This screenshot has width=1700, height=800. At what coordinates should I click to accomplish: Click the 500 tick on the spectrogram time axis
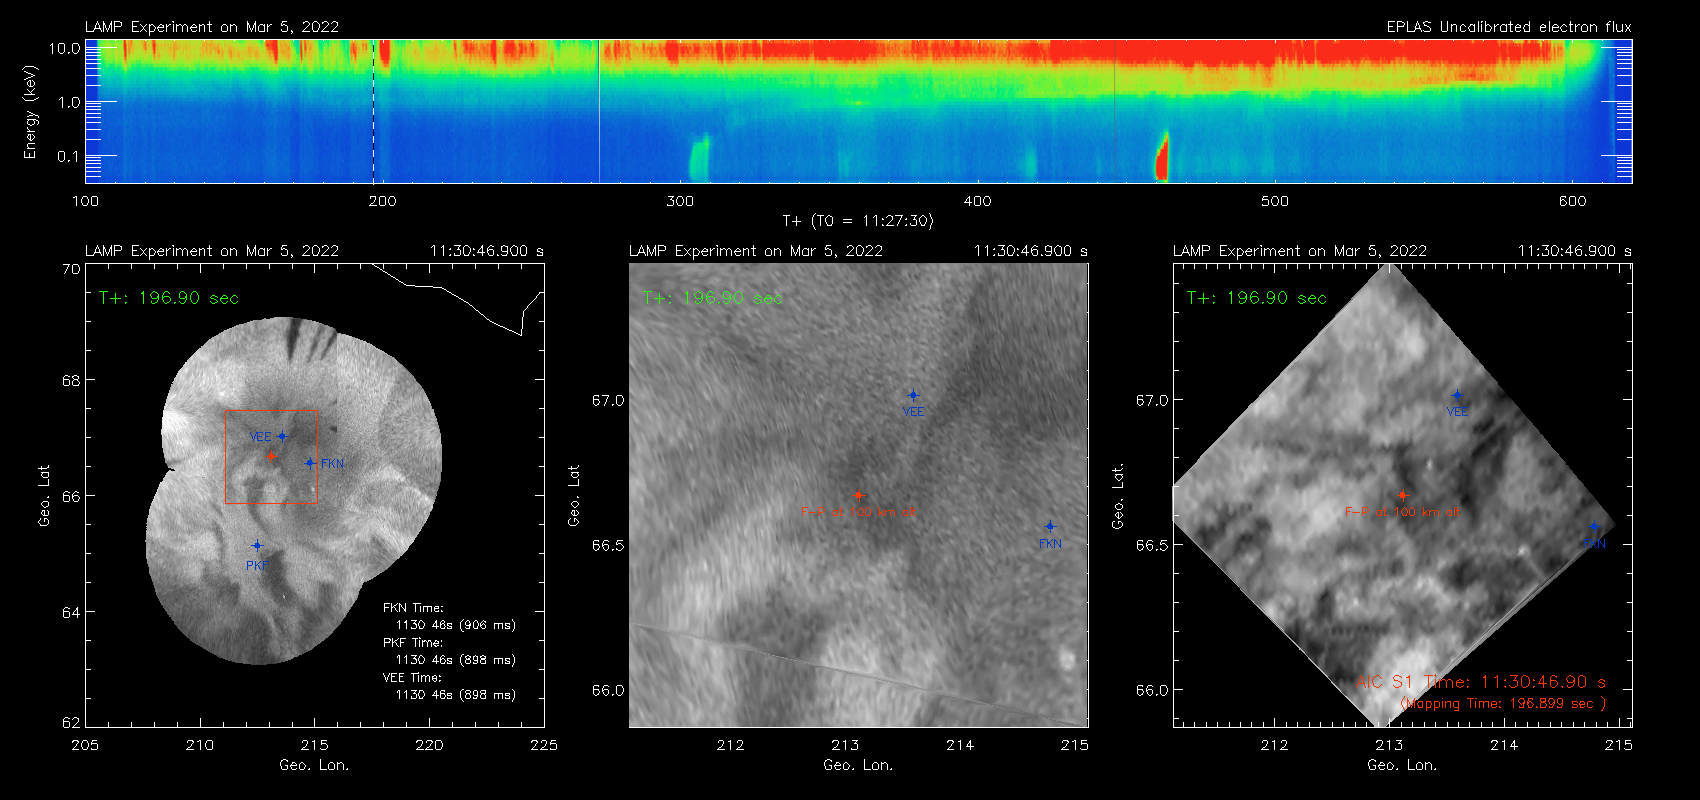point(1275,201)
